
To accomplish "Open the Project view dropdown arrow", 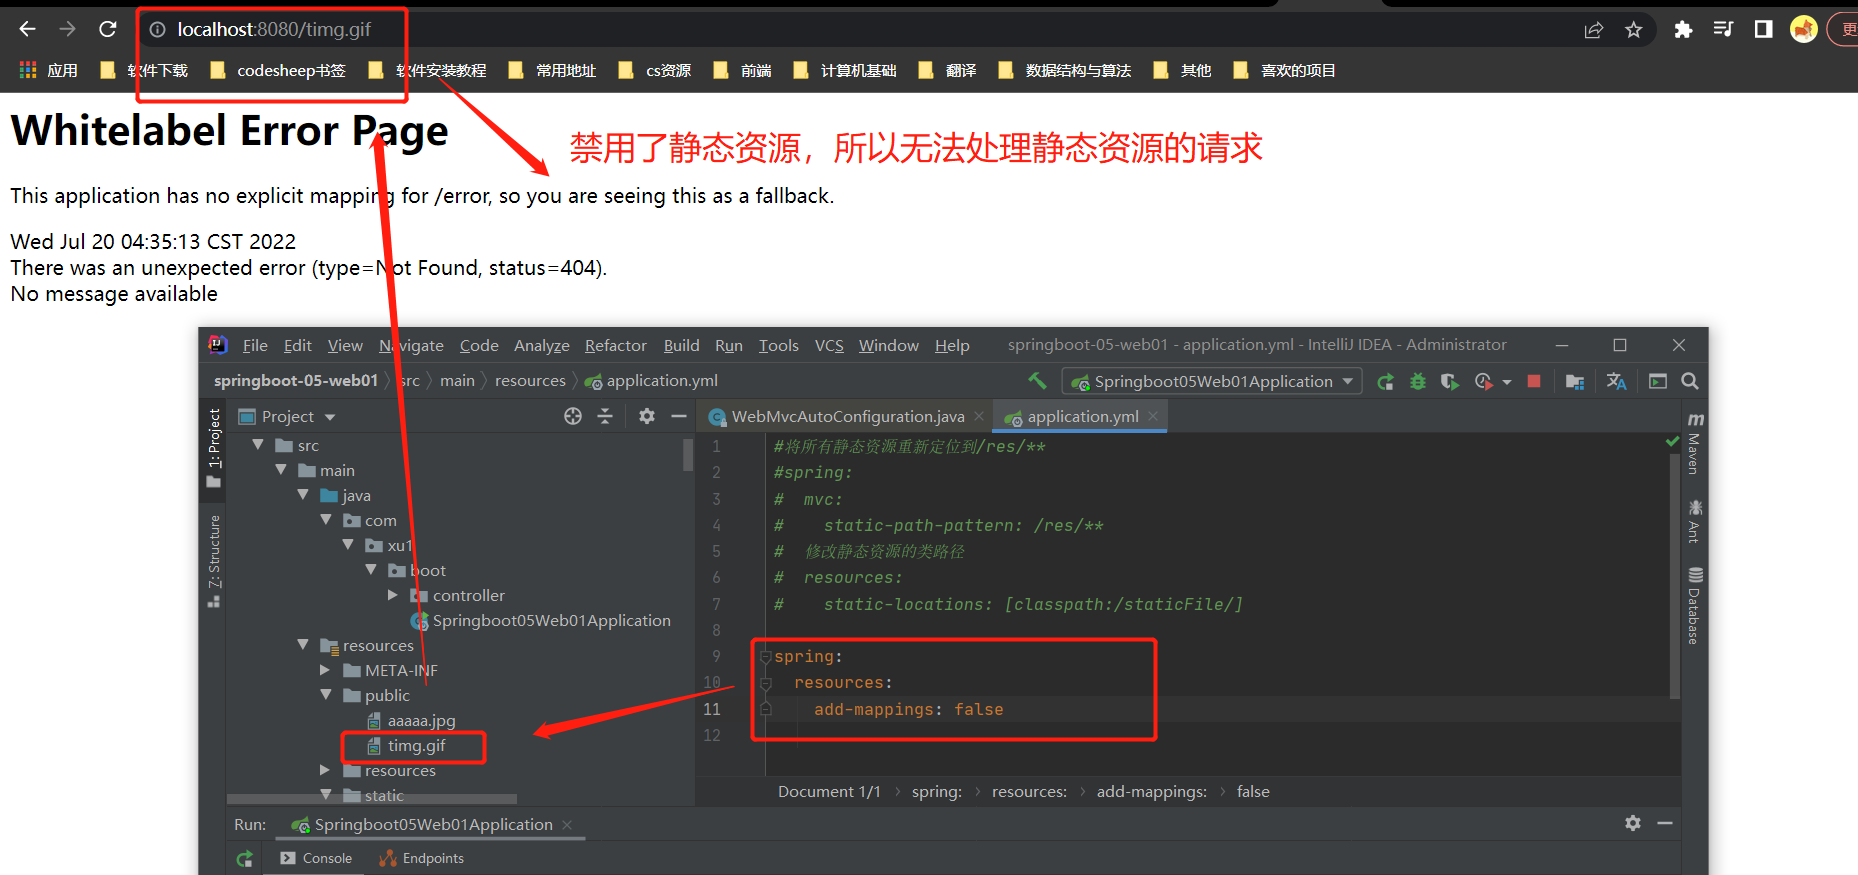I will (x=330, y=417).
